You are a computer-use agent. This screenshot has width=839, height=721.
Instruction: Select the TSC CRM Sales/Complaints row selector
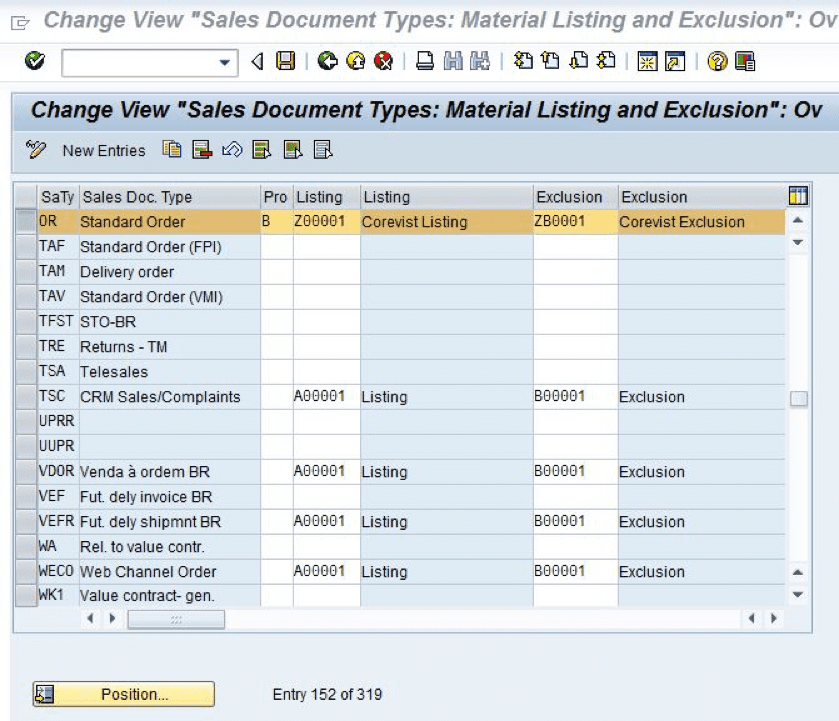26,397
